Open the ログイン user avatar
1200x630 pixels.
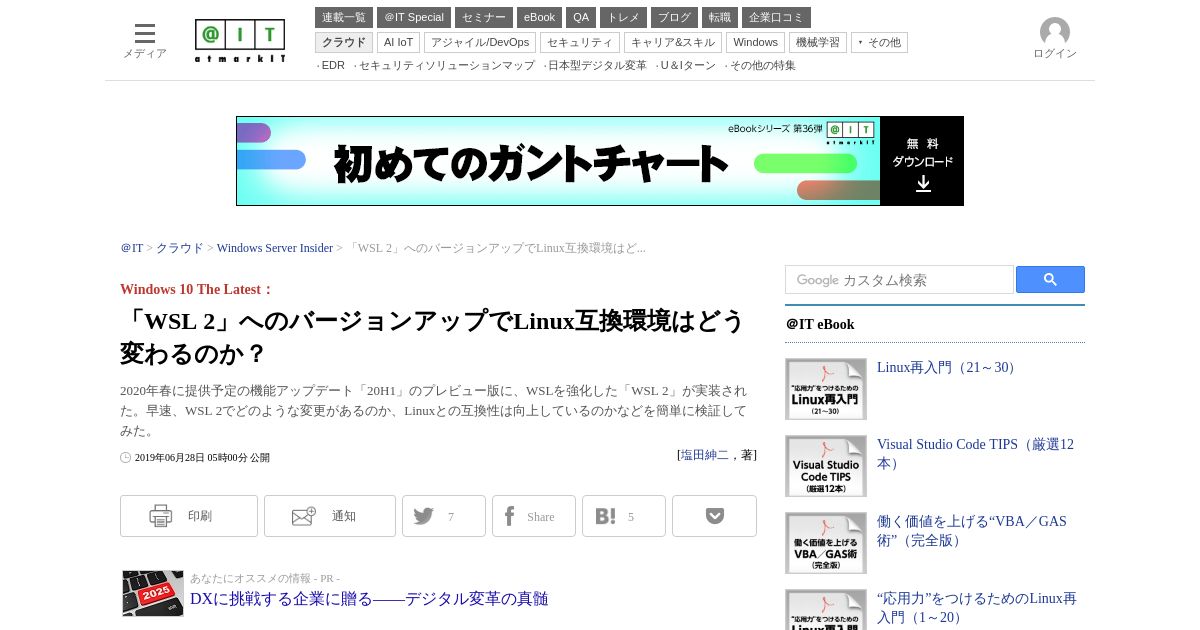(x=1055, y=39)
